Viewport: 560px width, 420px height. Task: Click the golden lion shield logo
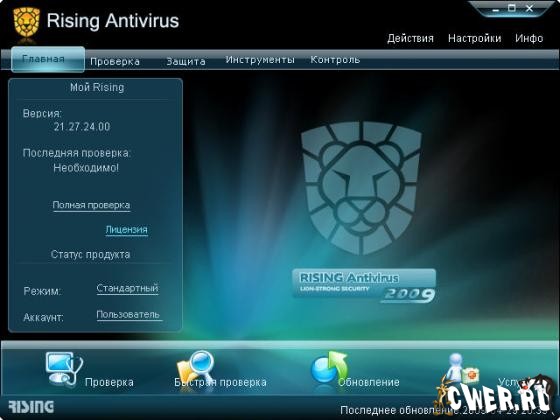click(26, 23)
